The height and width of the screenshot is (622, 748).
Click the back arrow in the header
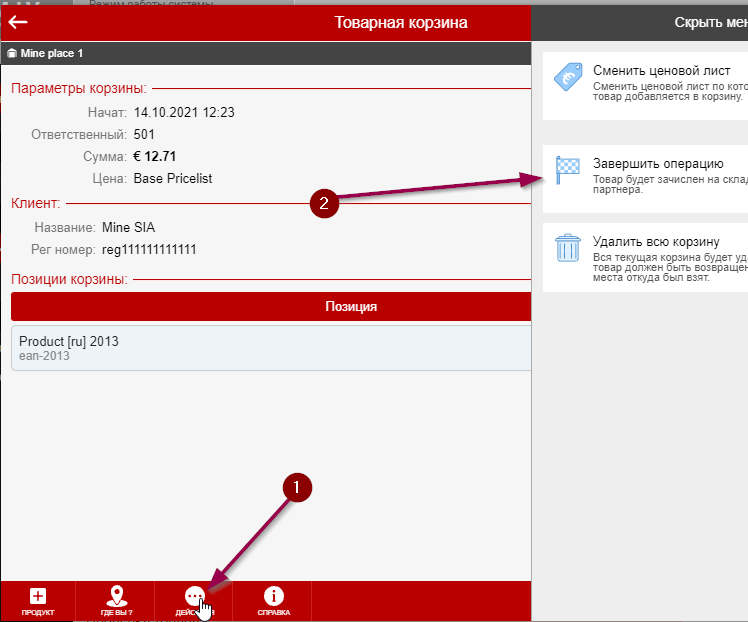(x=18, y=22)
